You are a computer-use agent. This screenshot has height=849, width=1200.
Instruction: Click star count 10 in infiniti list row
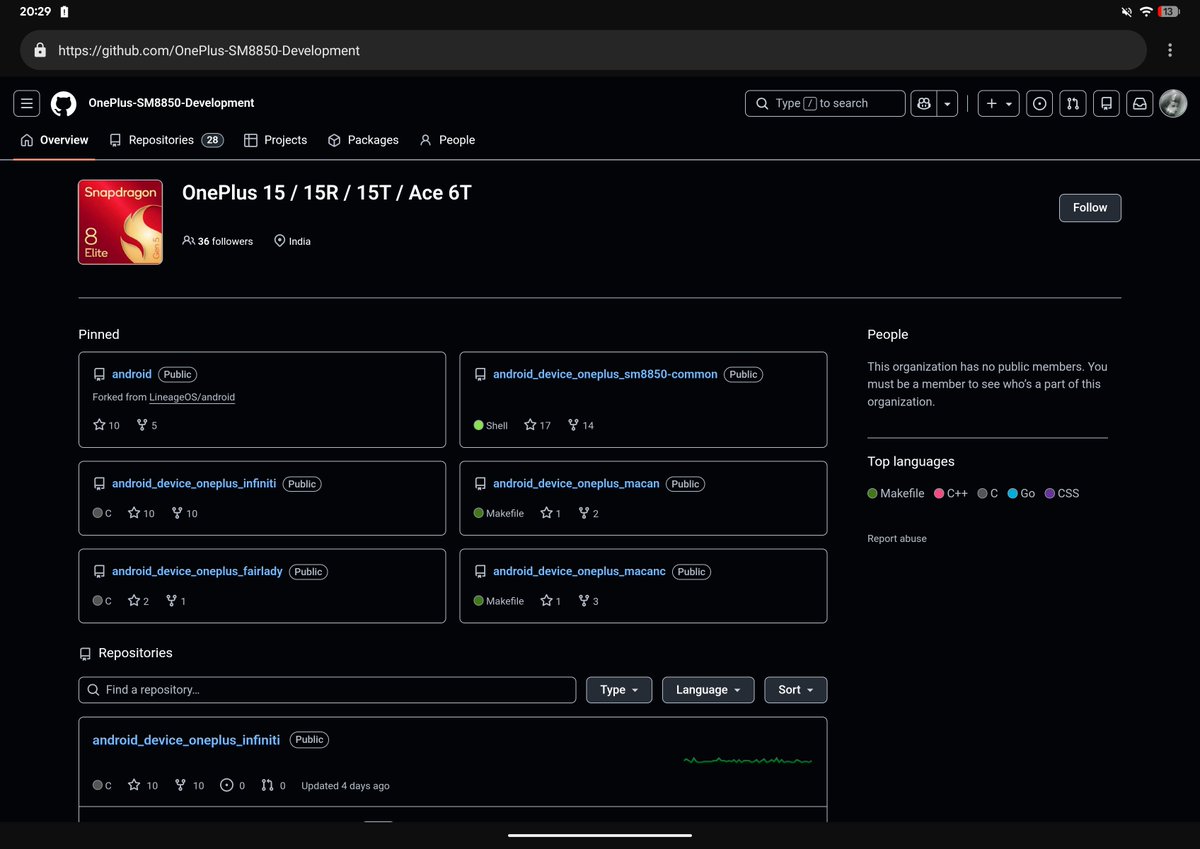[x=143, y=785]
